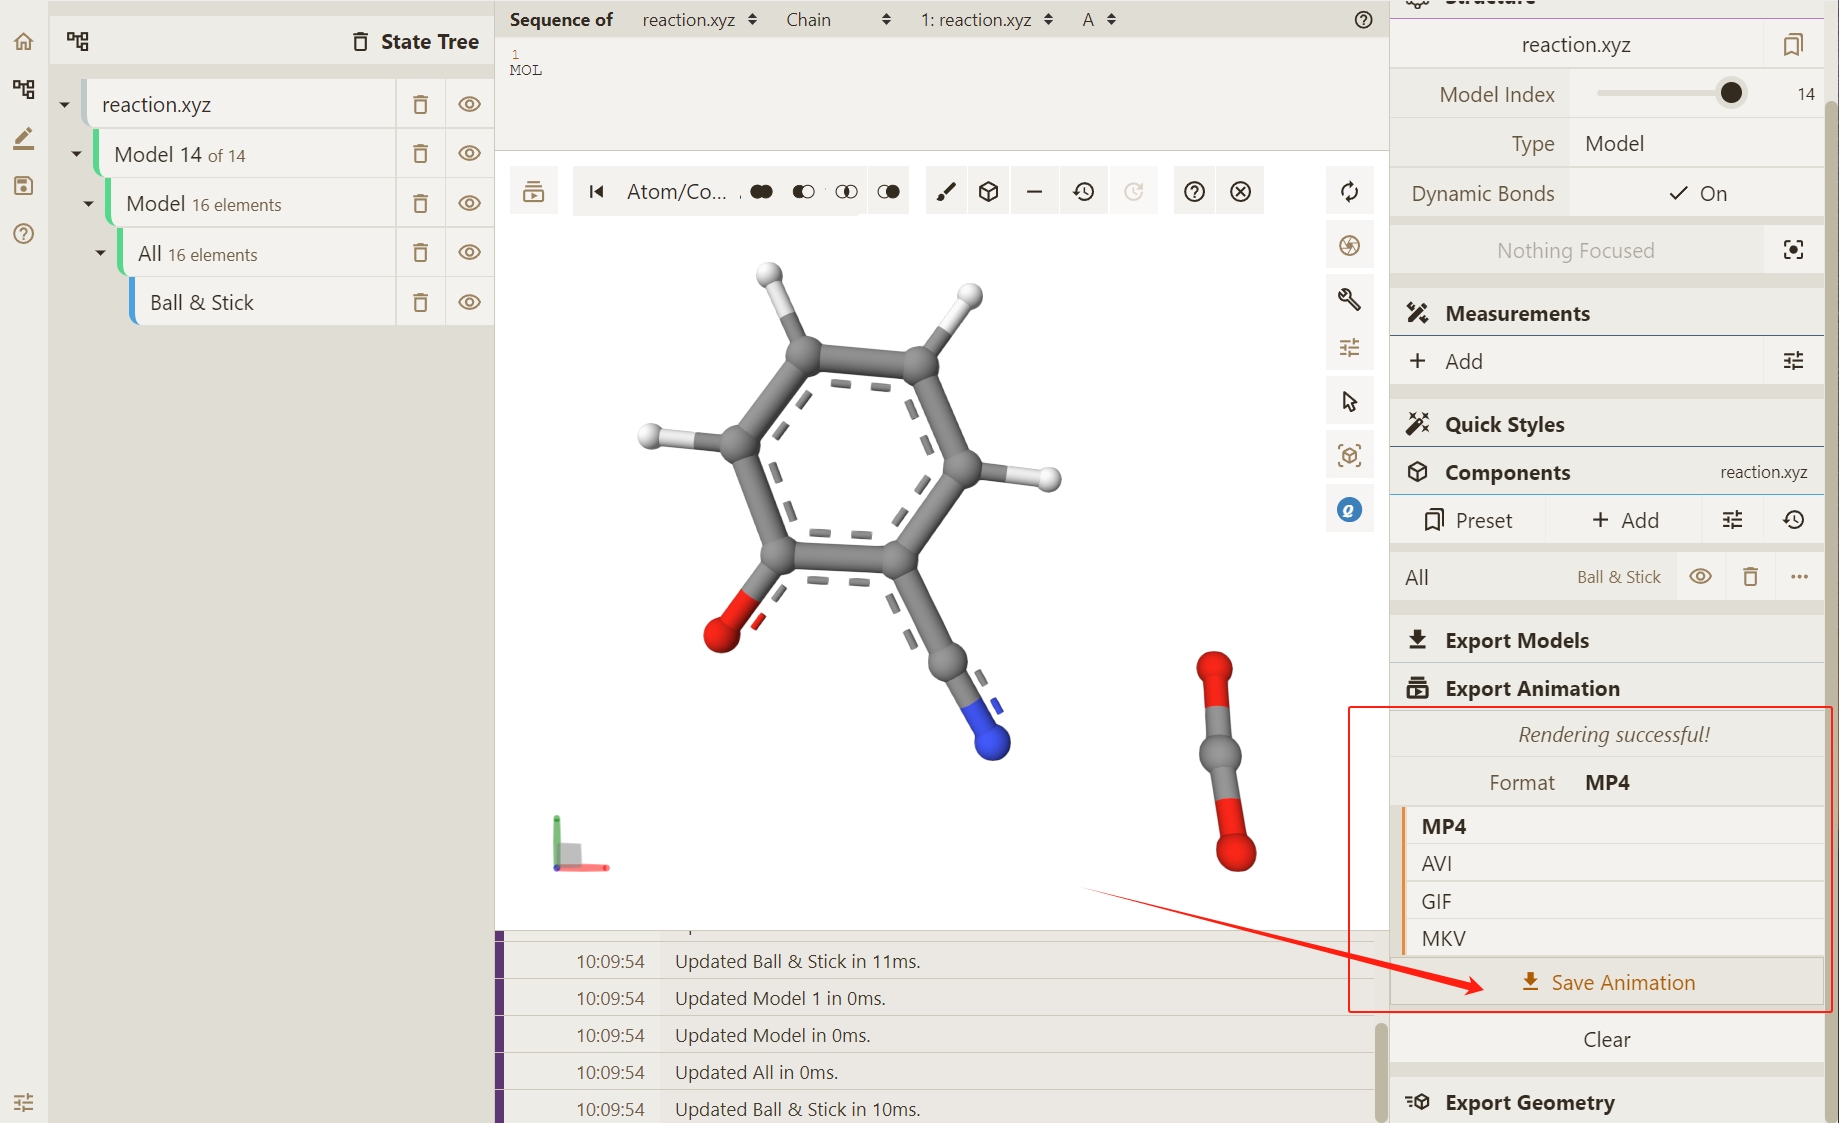Open the Chain dropdown in sequence bar
1839x1123 pixels.
(837, 20)
